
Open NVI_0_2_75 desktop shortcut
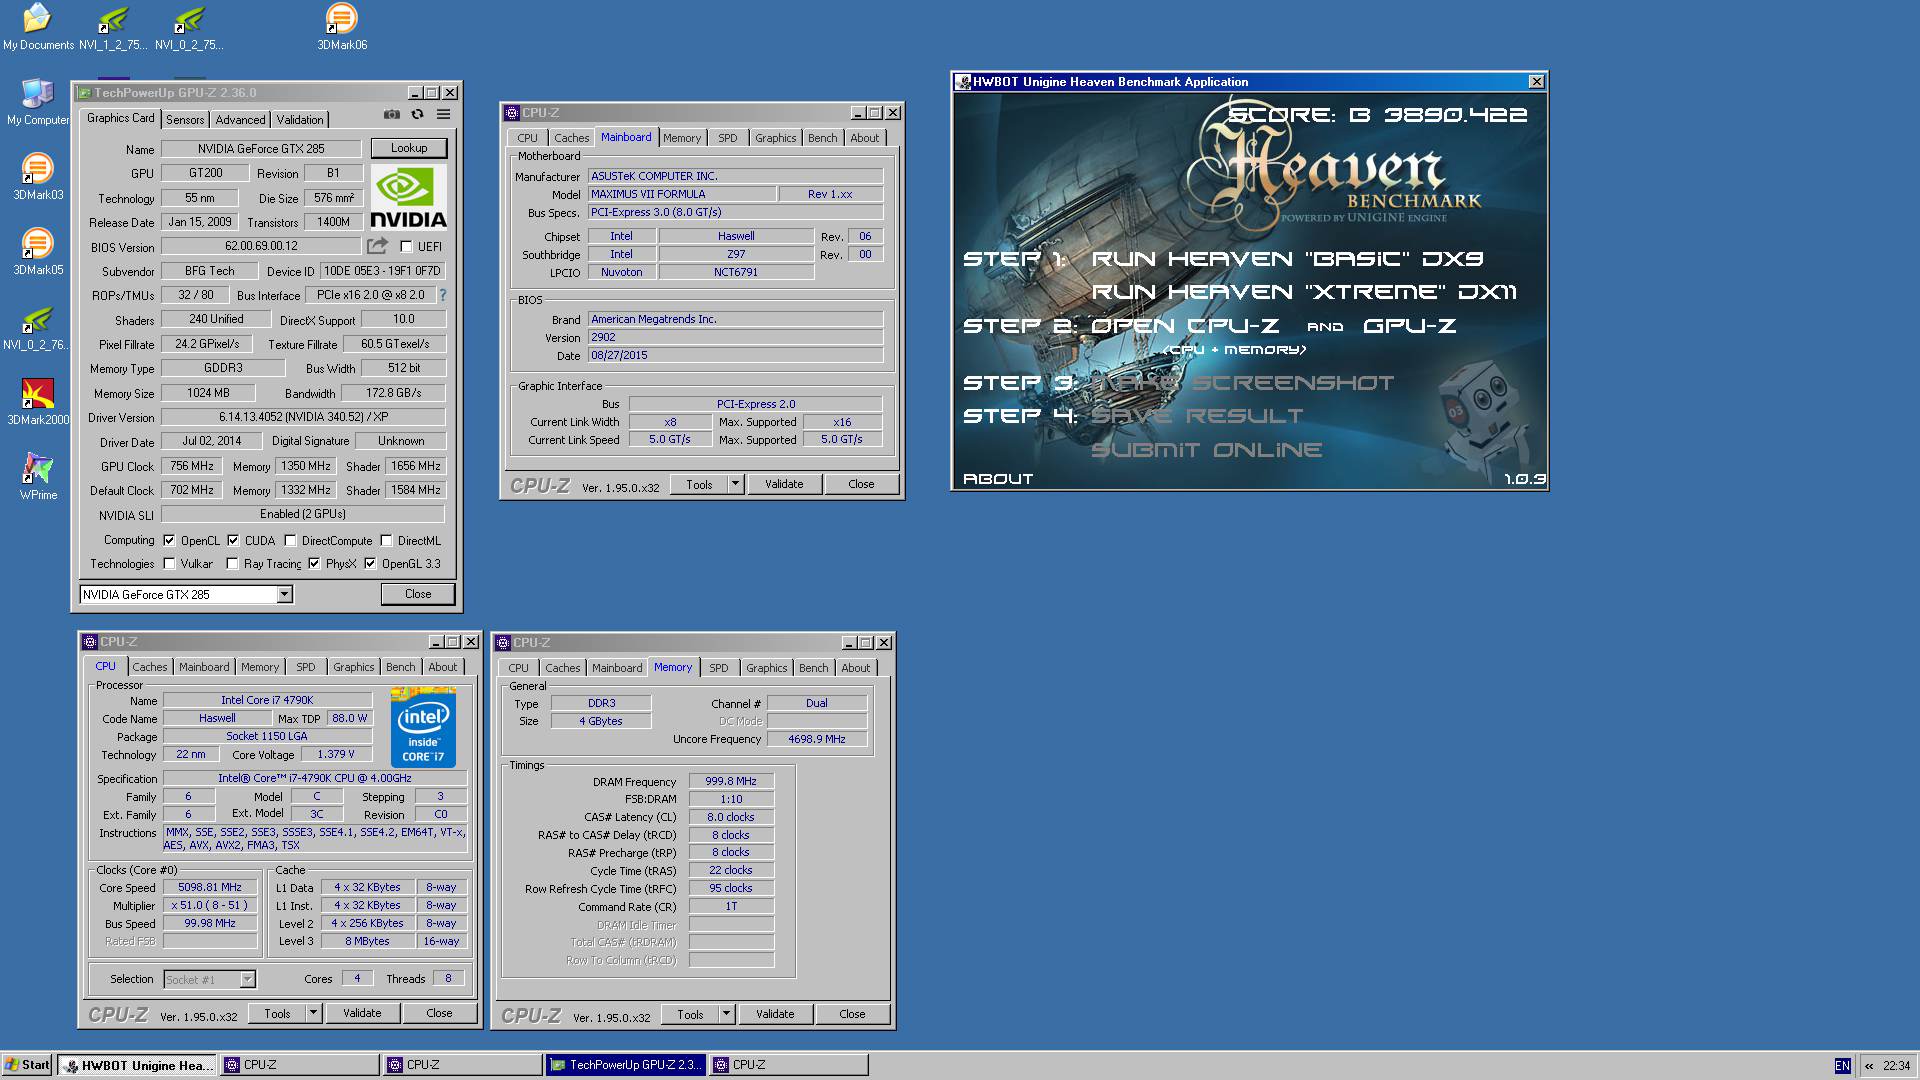click(x=189, y=27)
